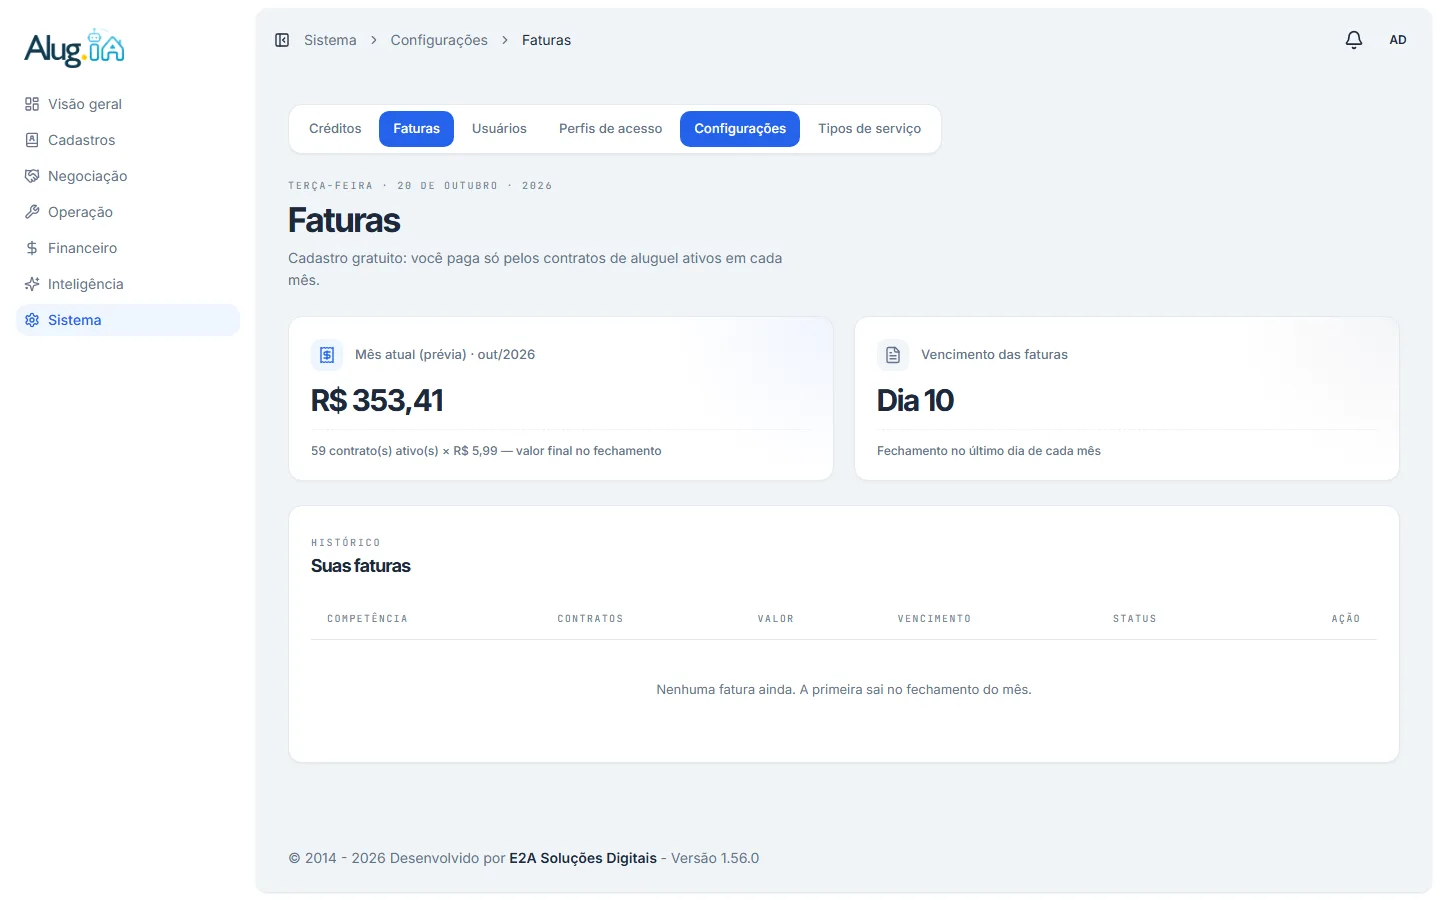Click the Sistema breadcrumb link

tap(330, 40)
